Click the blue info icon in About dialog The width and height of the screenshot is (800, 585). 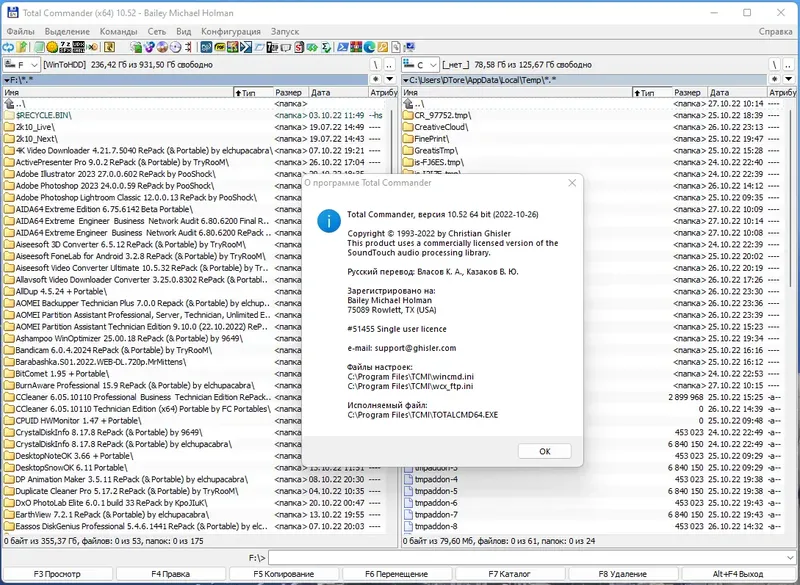pos(329,221)
